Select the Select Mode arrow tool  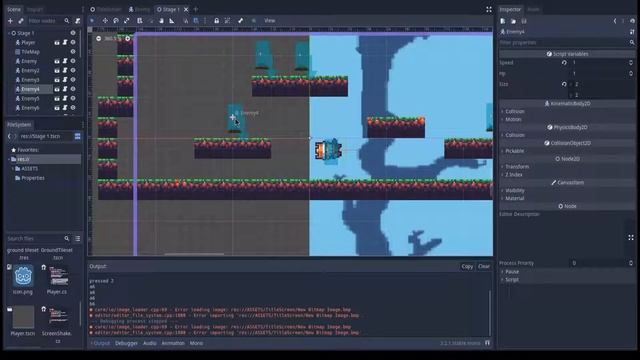(92, 20)
